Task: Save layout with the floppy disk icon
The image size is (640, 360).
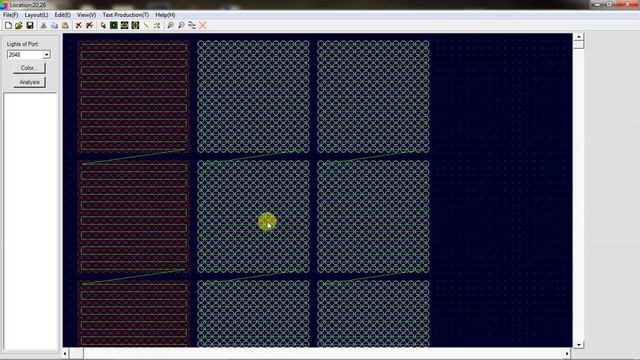Action: click(30, 25)
